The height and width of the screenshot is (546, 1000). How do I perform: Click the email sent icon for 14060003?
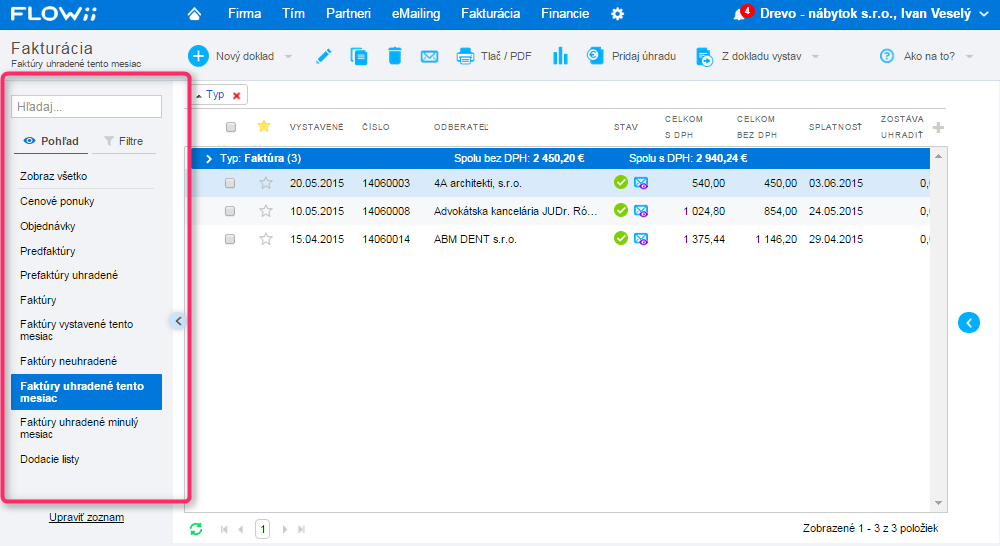point(641,183)
